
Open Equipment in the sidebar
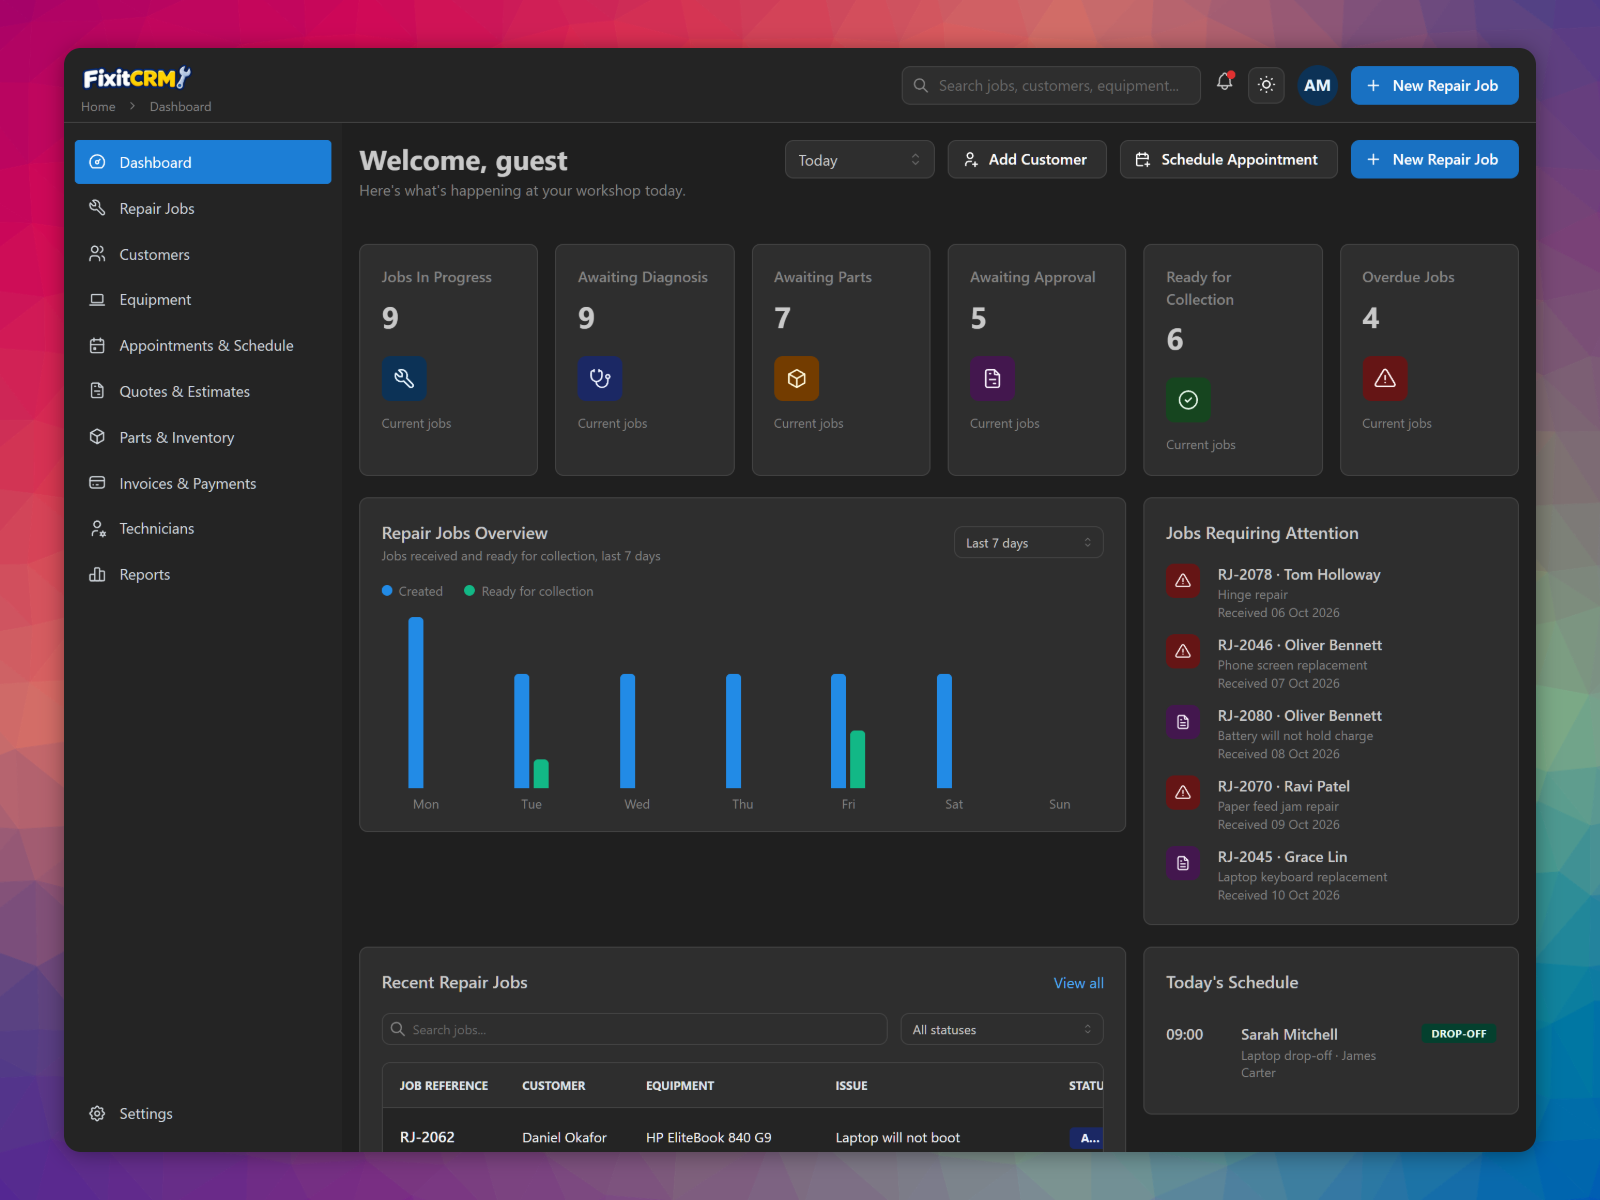[203, 300]
